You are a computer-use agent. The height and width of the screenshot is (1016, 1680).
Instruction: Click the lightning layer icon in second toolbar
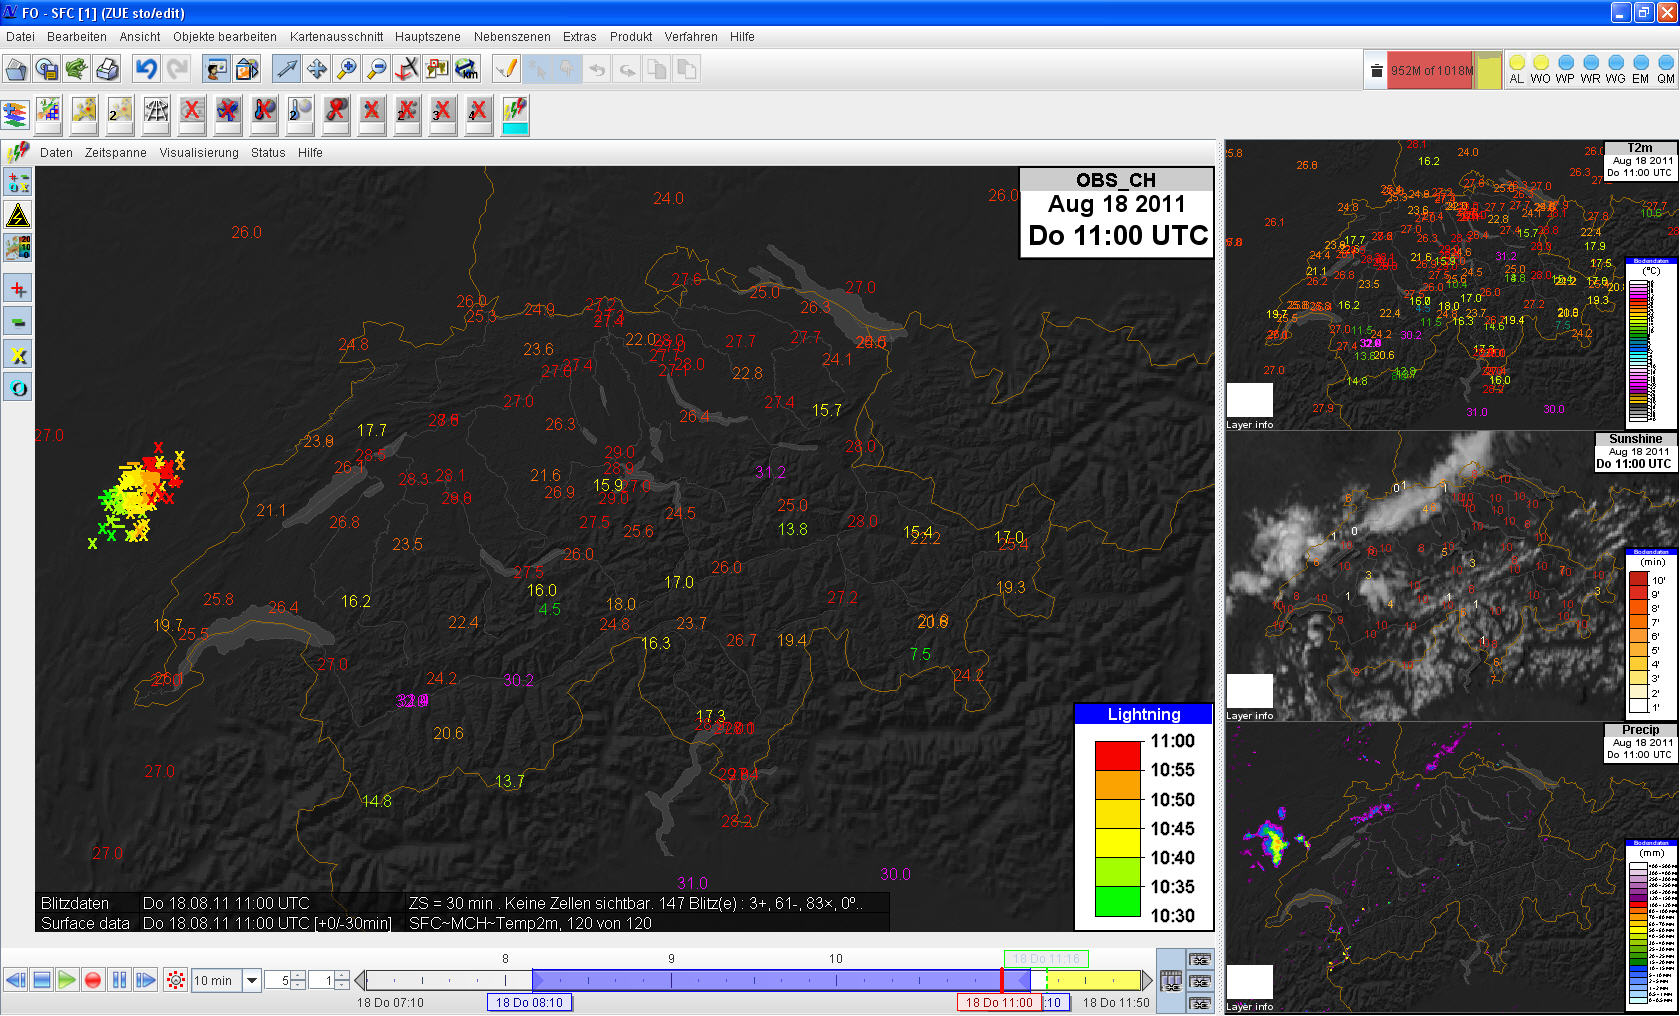tap(515, 113)
